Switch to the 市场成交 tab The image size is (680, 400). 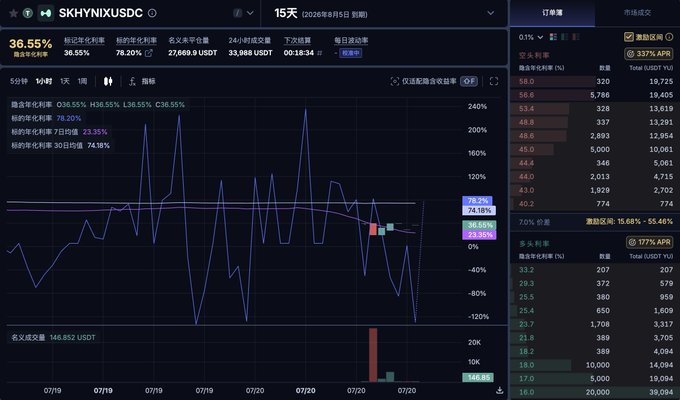637,13
